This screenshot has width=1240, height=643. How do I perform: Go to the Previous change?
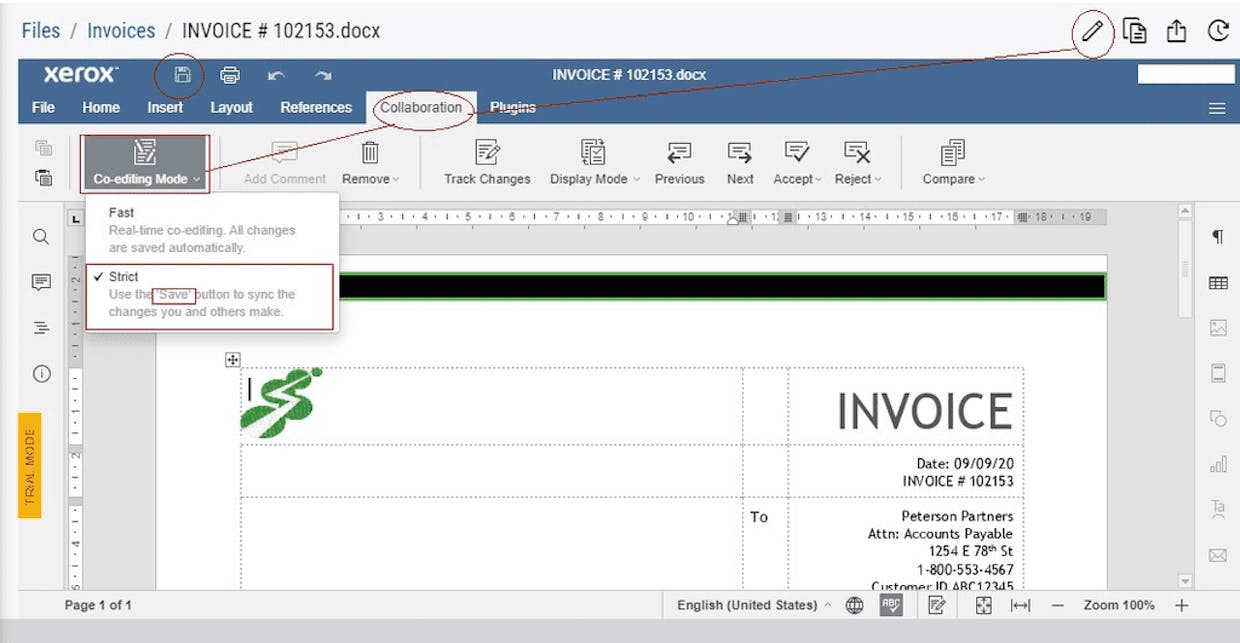(680, 163)
